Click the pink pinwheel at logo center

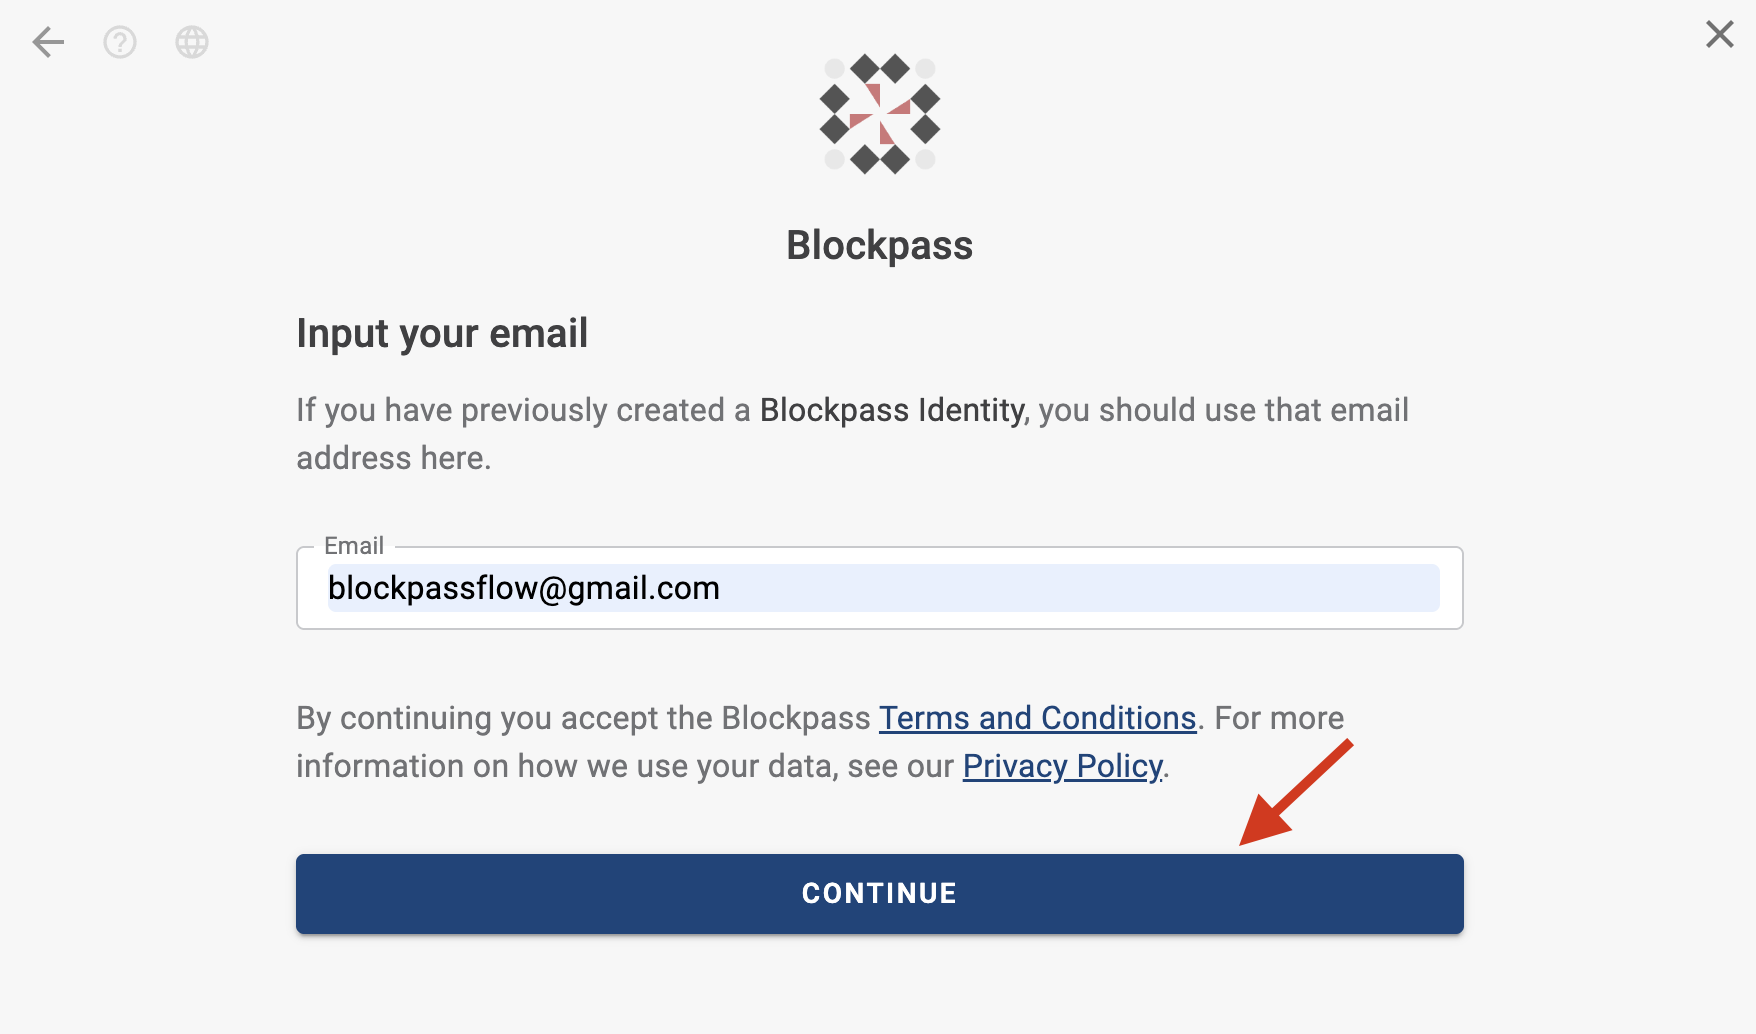880,114
